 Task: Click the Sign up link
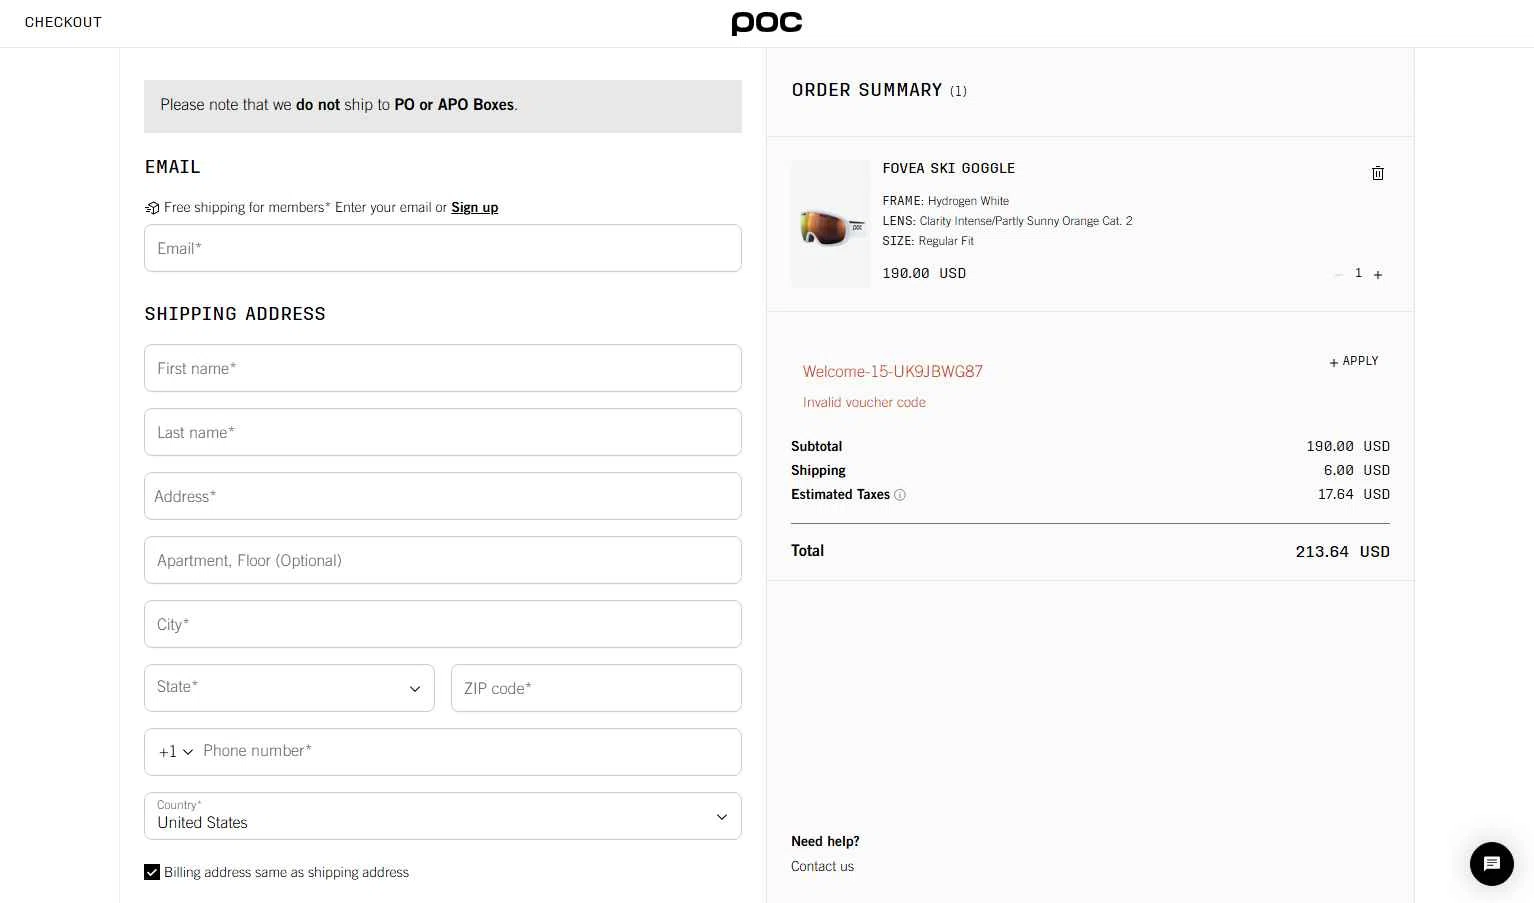[474, 207]
